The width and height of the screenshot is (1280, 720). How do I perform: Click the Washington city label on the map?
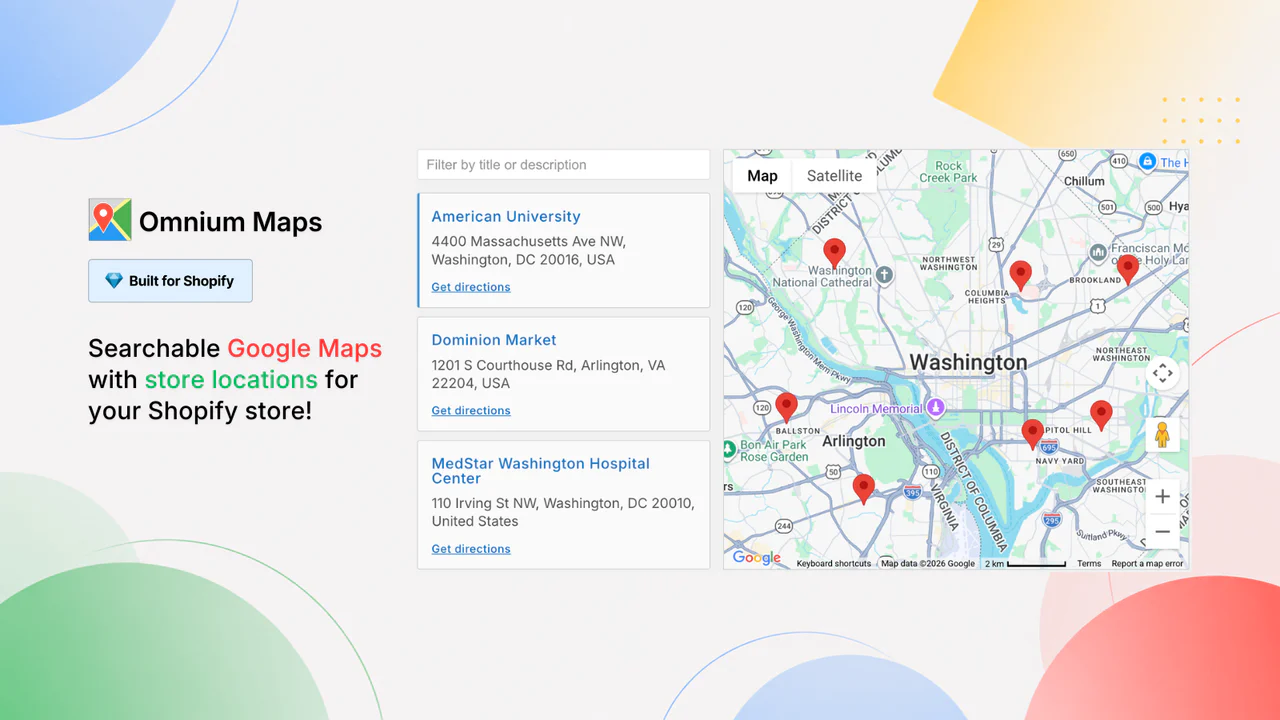click(x=968, y=363)
